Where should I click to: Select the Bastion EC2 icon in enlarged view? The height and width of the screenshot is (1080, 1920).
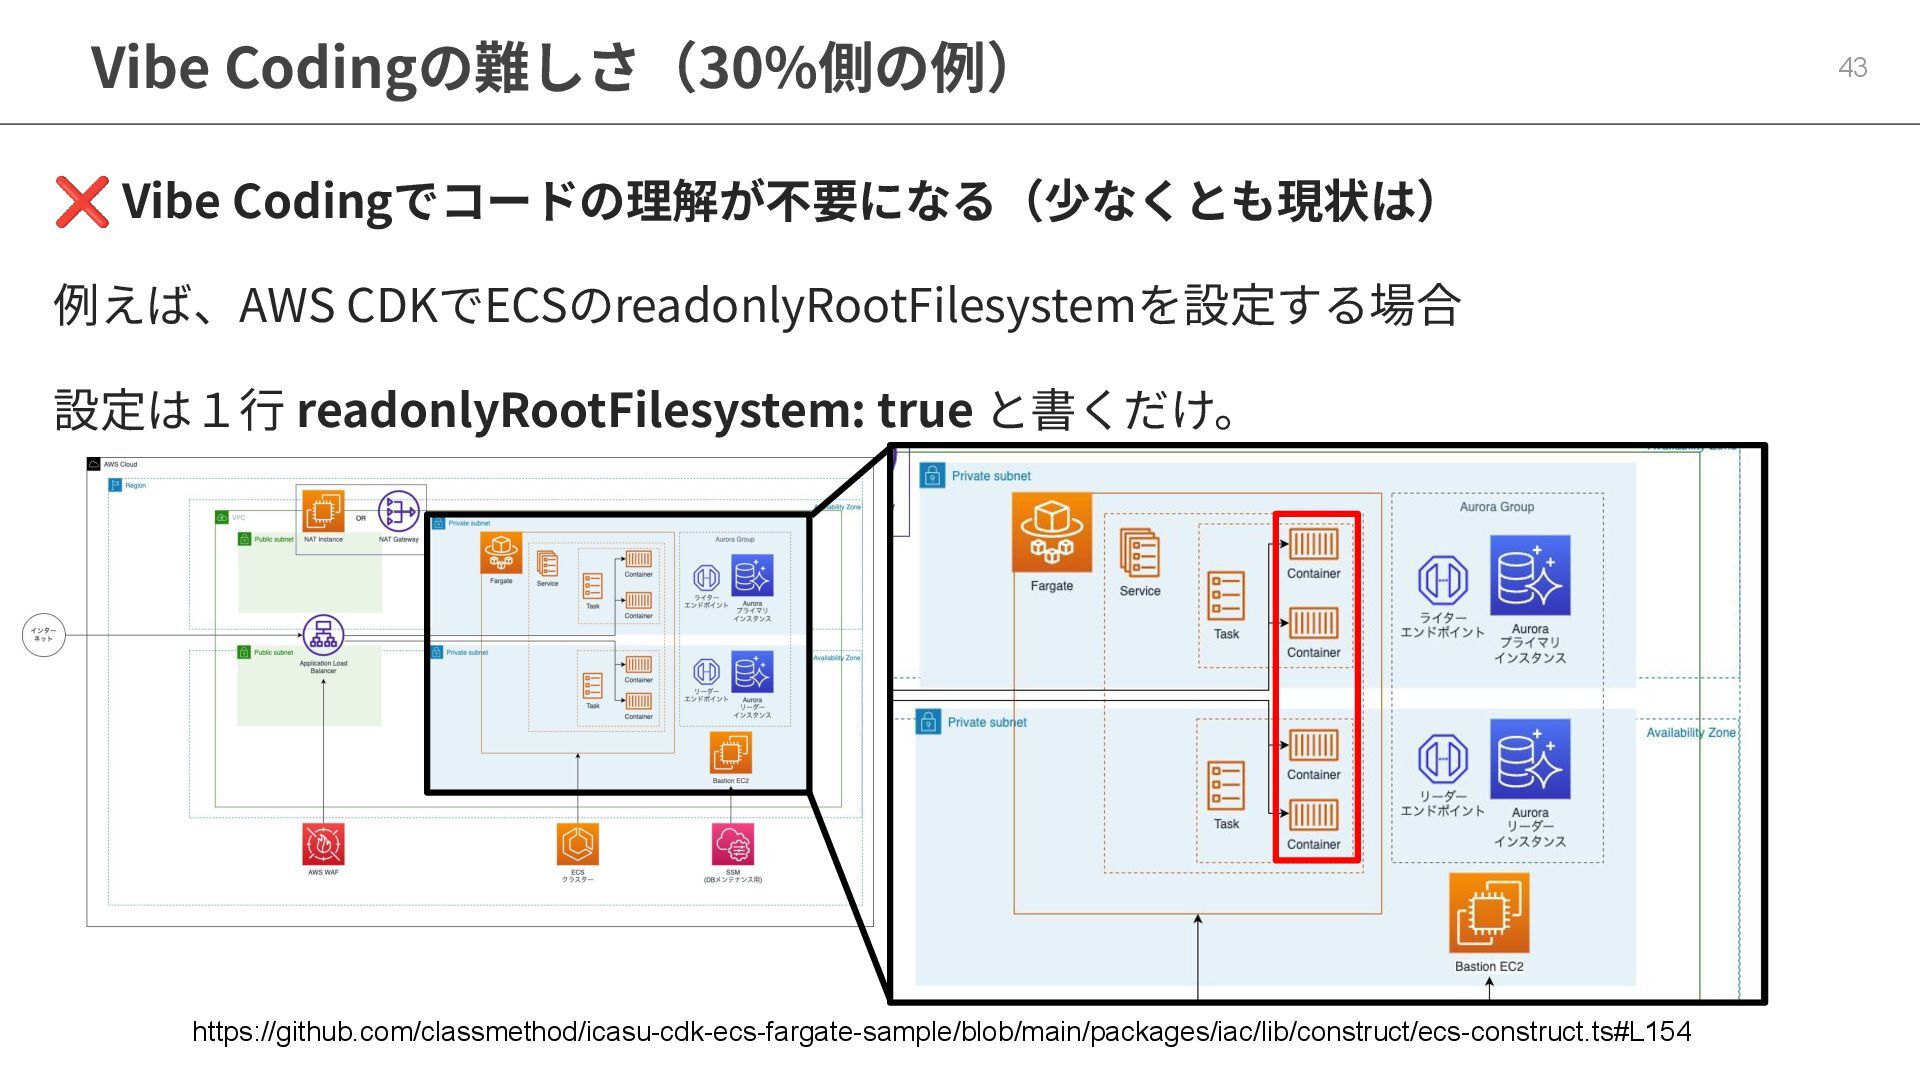[1489, 913]
